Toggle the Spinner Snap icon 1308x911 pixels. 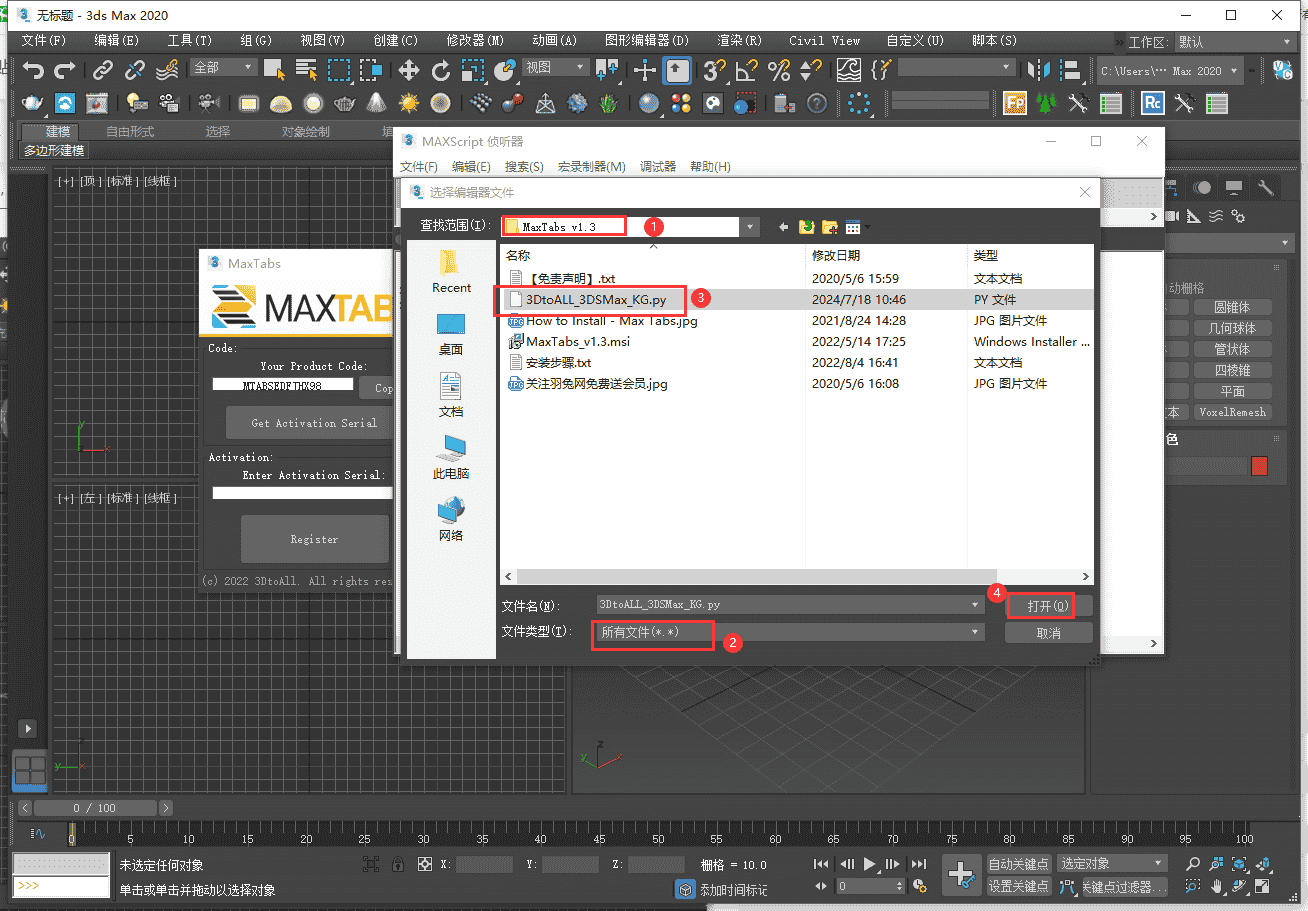[810, 70]
